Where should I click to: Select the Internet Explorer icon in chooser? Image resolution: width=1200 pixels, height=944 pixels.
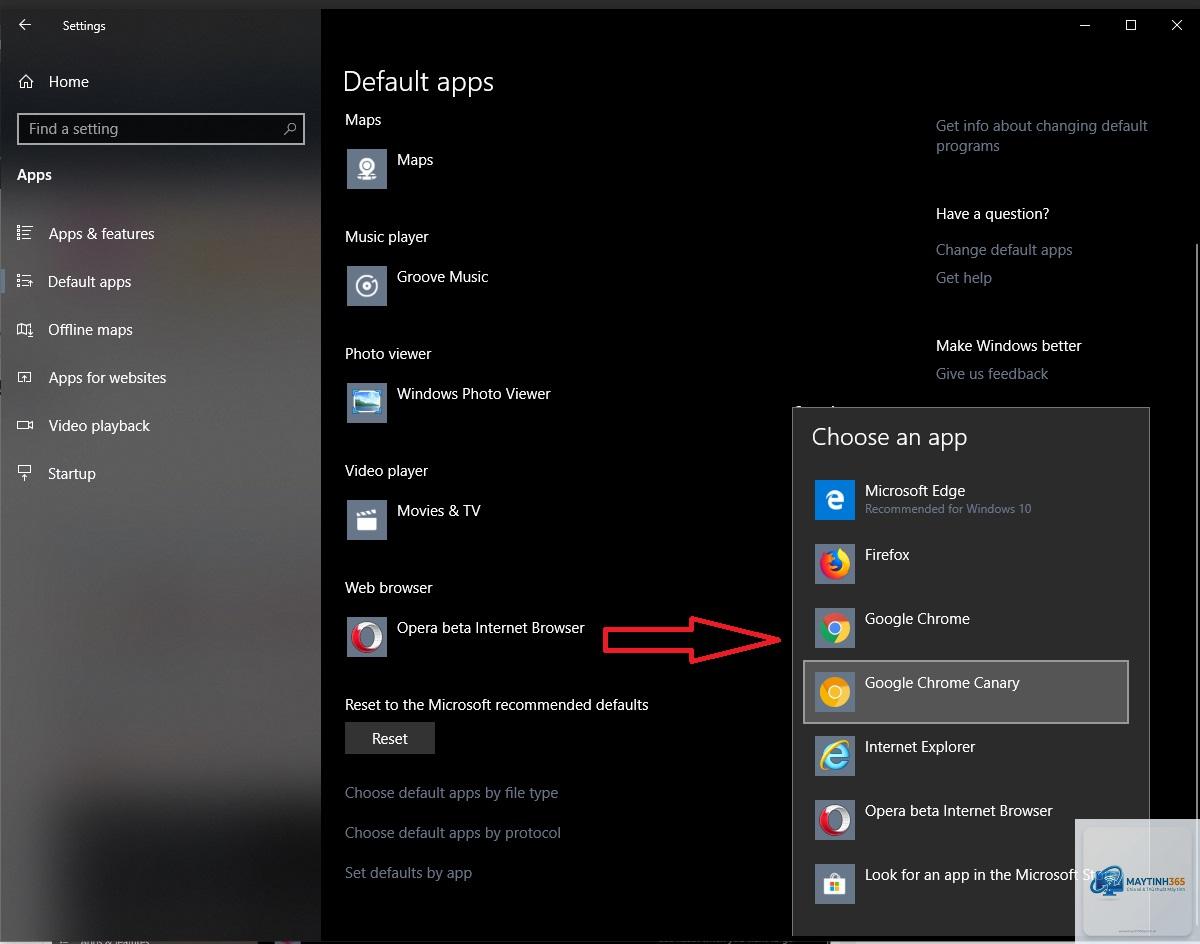(835, 756)
